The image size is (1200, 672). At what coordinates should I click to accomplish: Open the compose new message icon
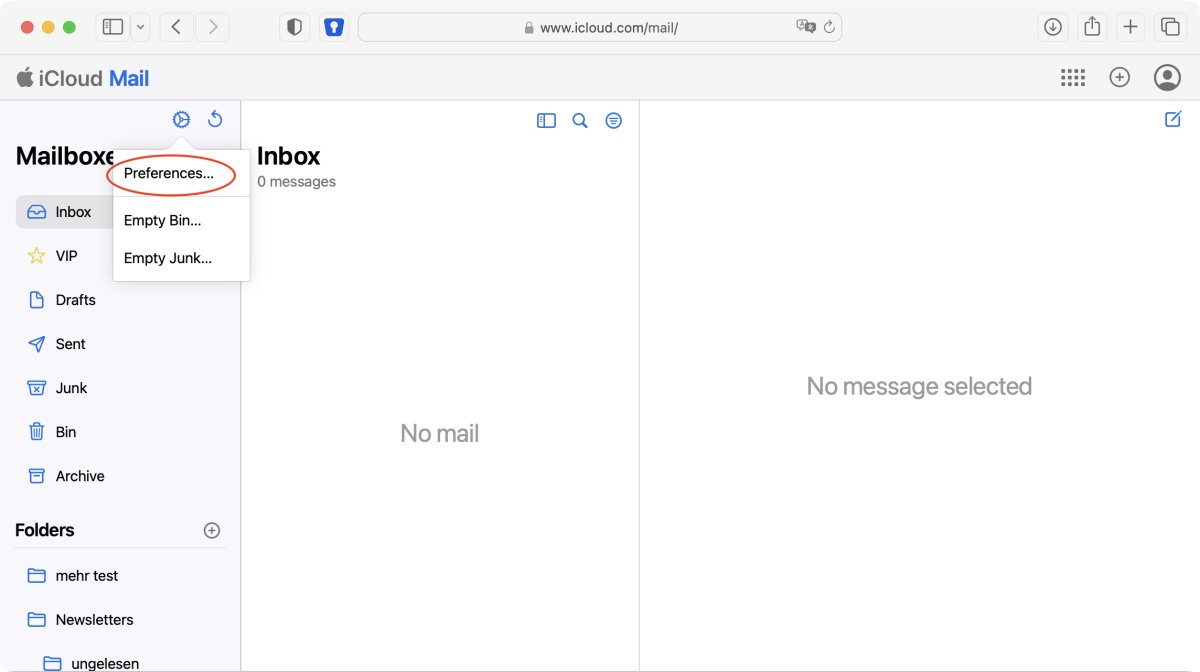click(1172, 119)
